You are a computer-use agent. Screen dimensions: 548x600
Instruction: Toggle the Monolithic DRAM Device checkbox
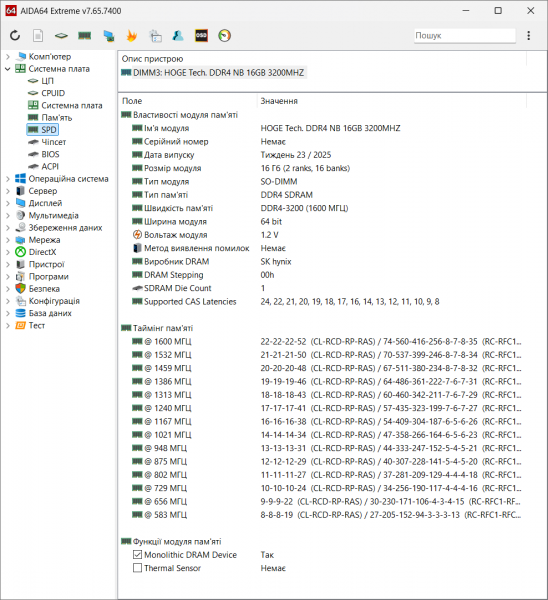coord(137,554)
